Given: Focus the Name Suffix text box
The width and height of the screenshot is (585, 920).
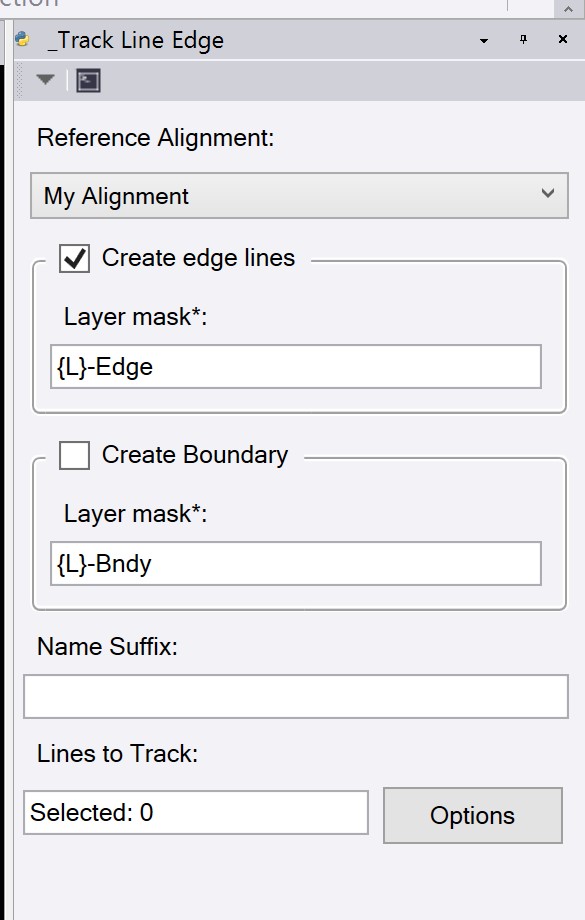Looking at the screenshot, I should [296, 696].
